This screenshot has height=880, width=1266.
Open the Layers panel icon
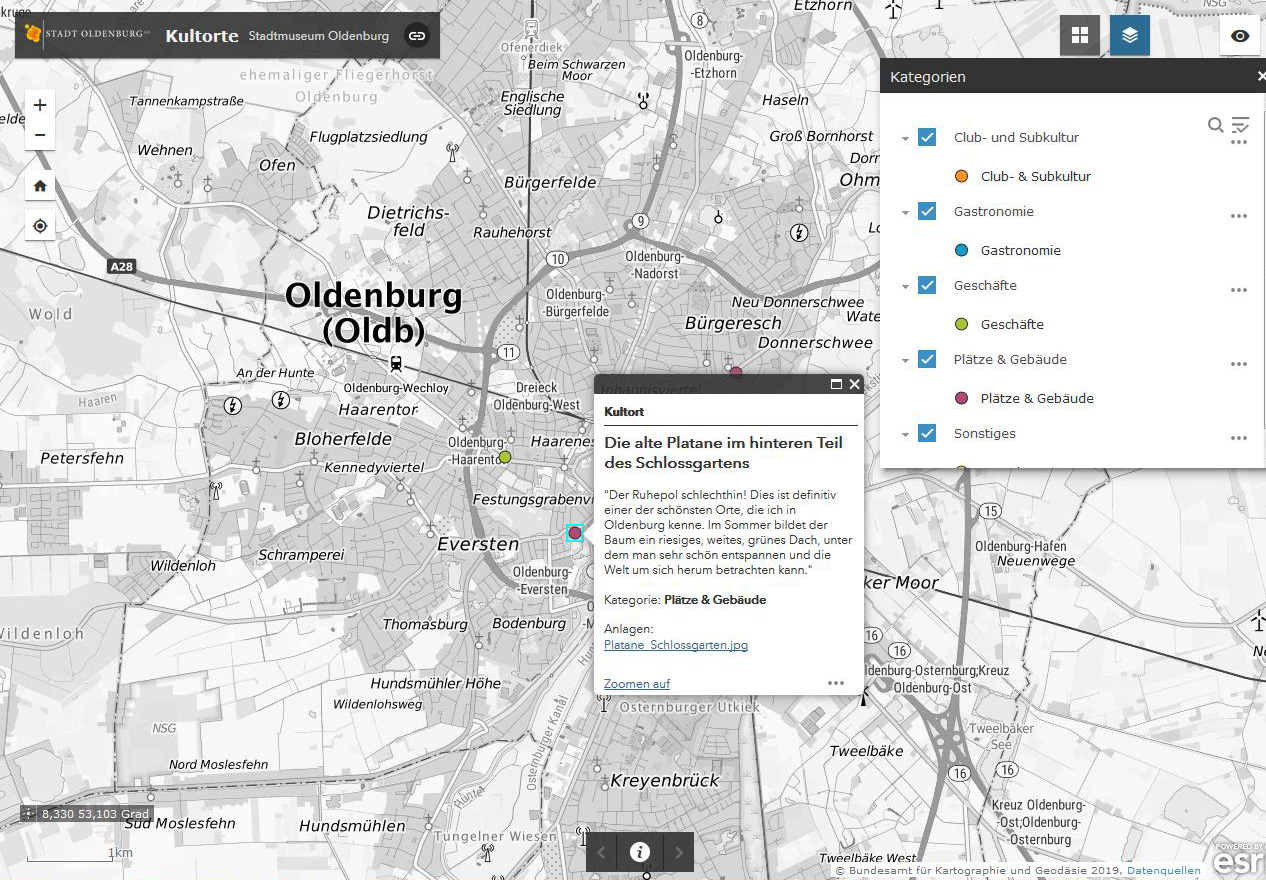click(x=1129, y=35)
